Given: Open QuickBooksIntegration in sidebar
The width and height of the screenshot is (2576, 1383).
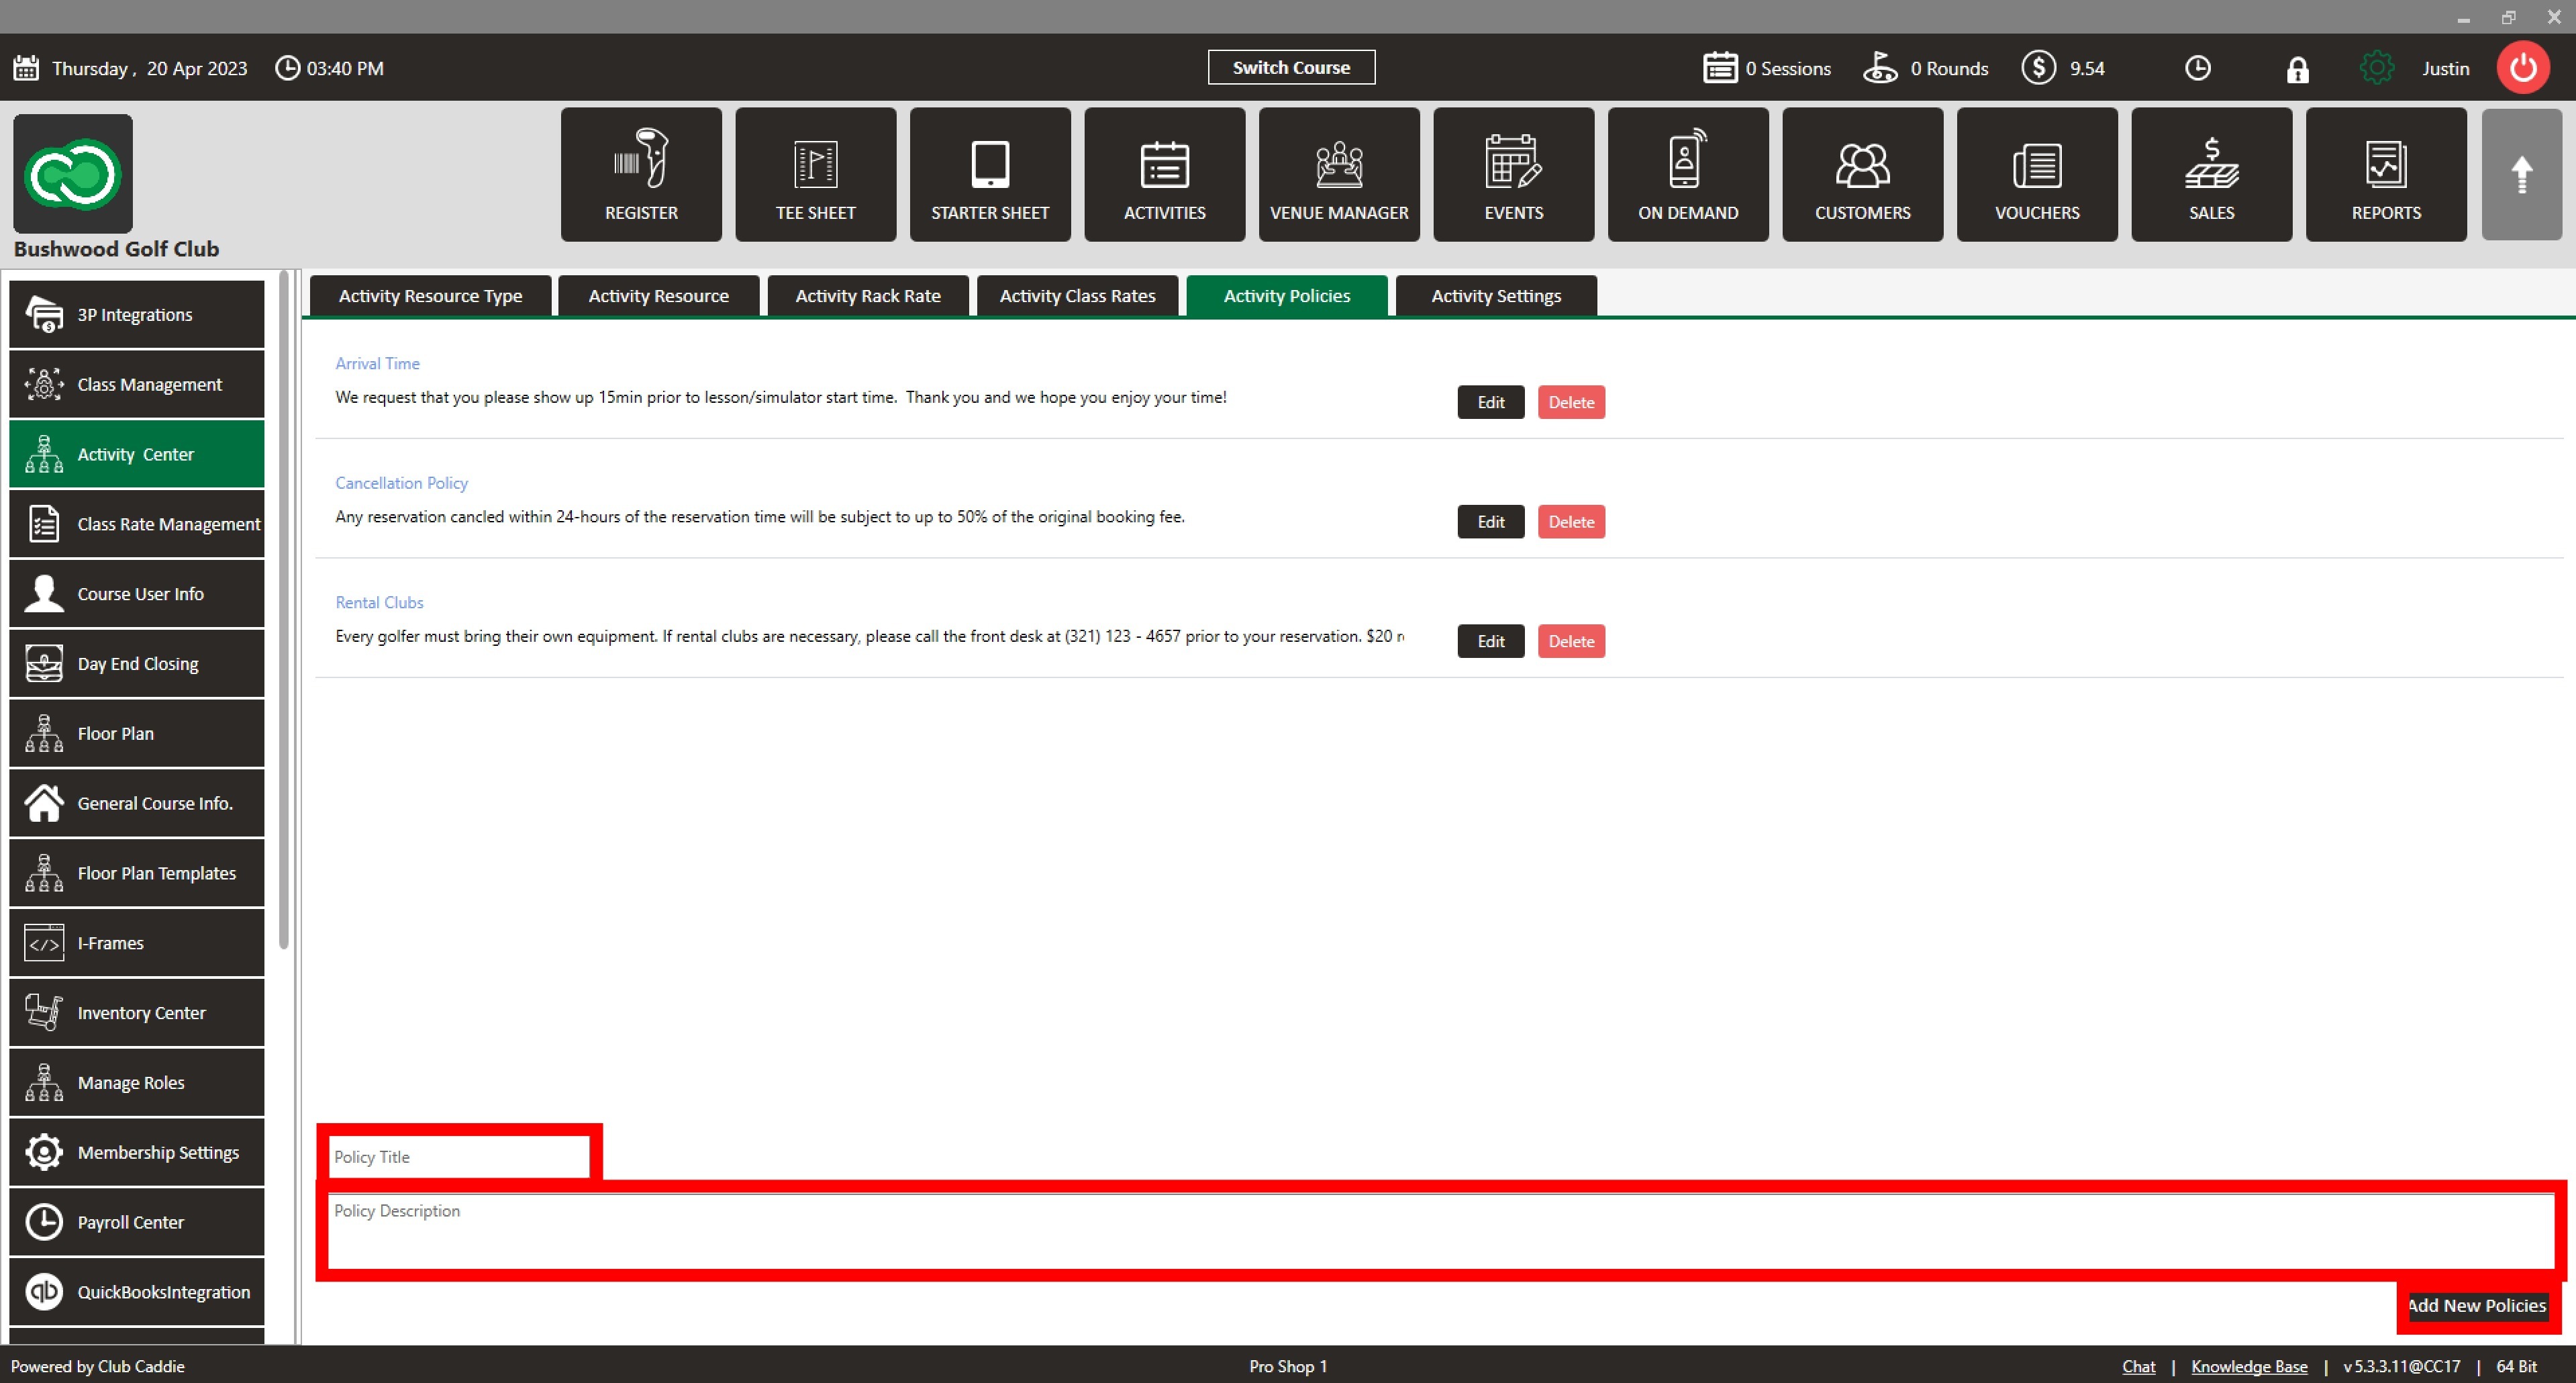Looking at the screenshot, I should pyautogui.click(x=137, y=1291).
